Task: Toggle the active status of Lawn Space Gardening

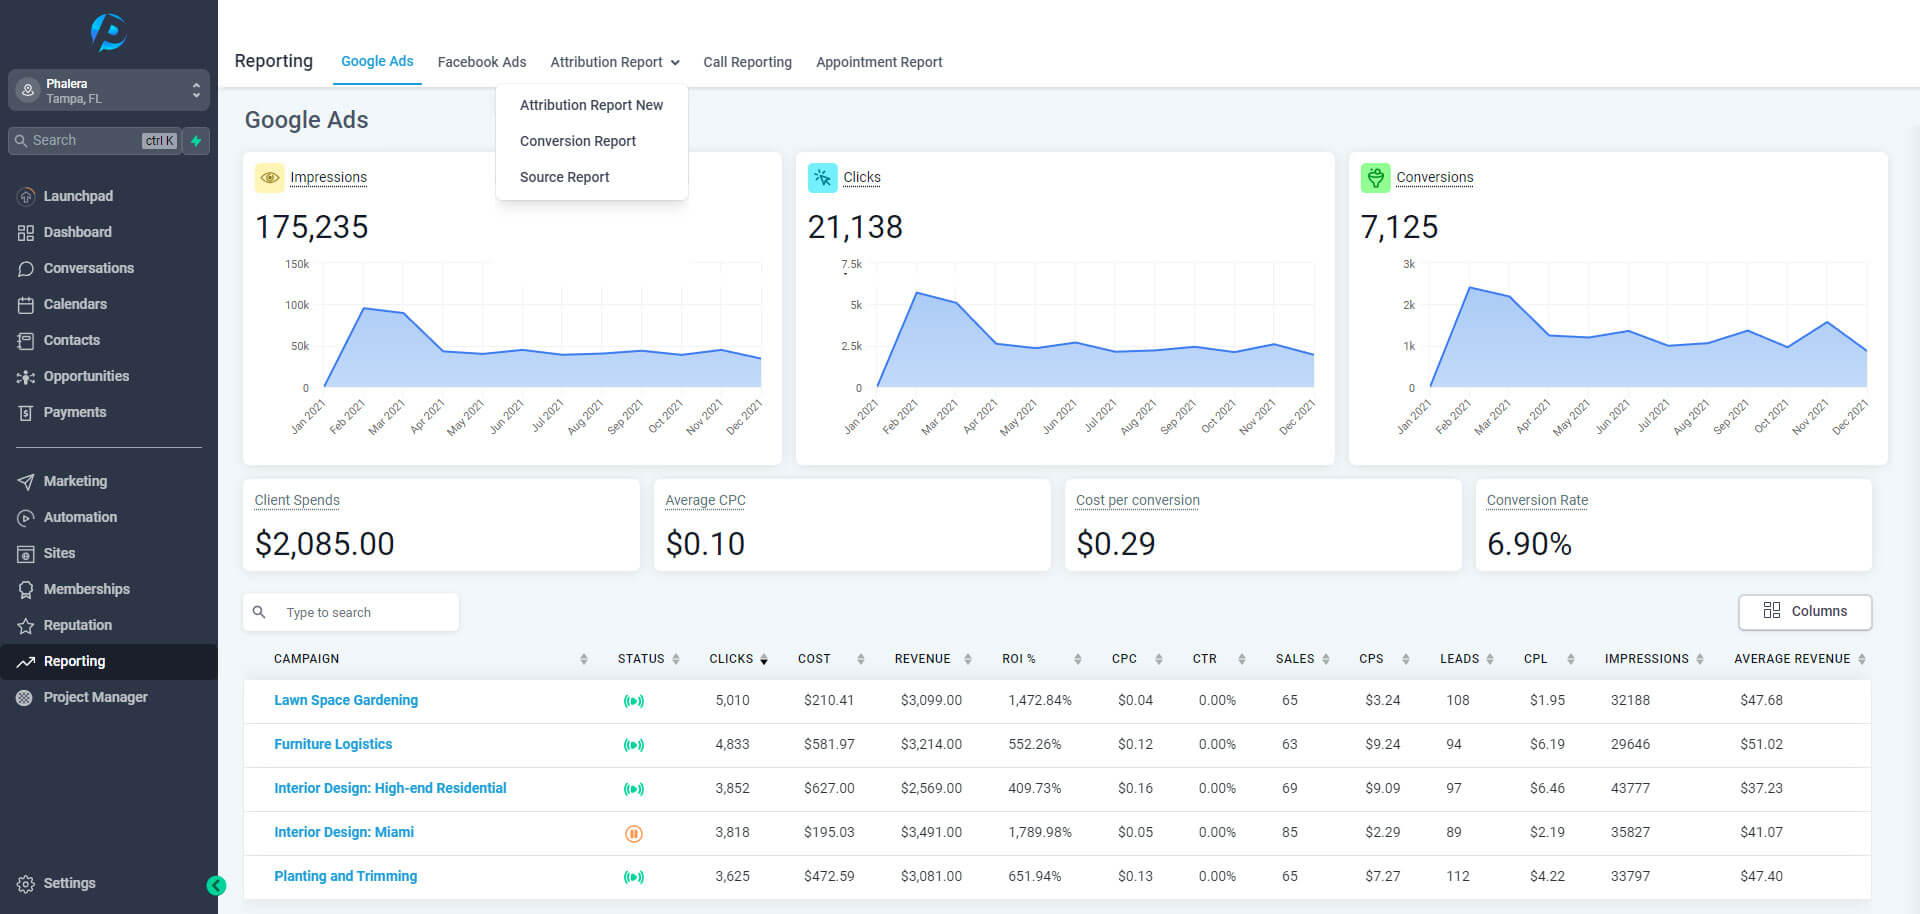Action: 633,701
